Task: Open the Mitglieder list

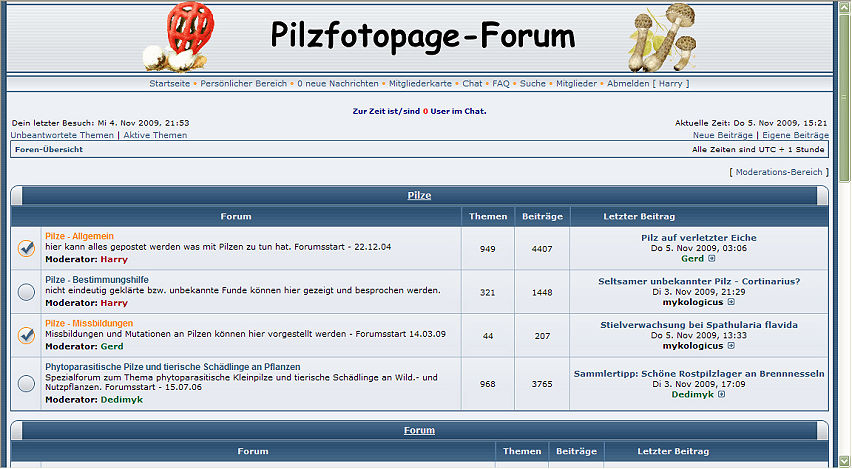Action: coord(577,84)
